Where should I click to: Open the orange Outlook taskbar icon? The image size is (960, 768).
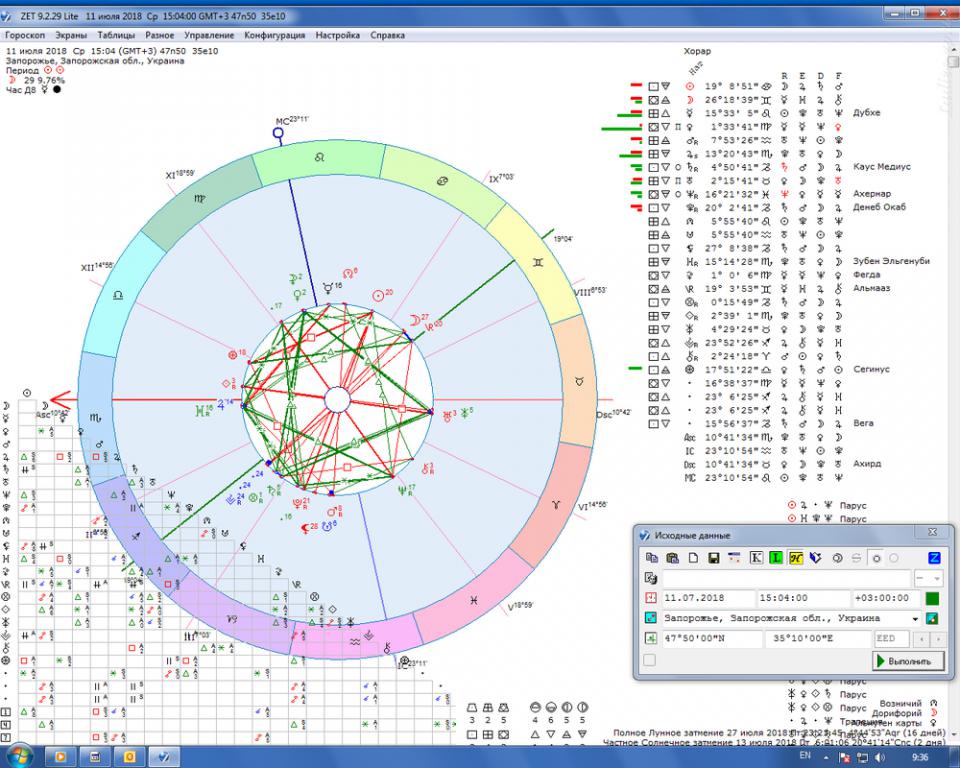point(130,757)
